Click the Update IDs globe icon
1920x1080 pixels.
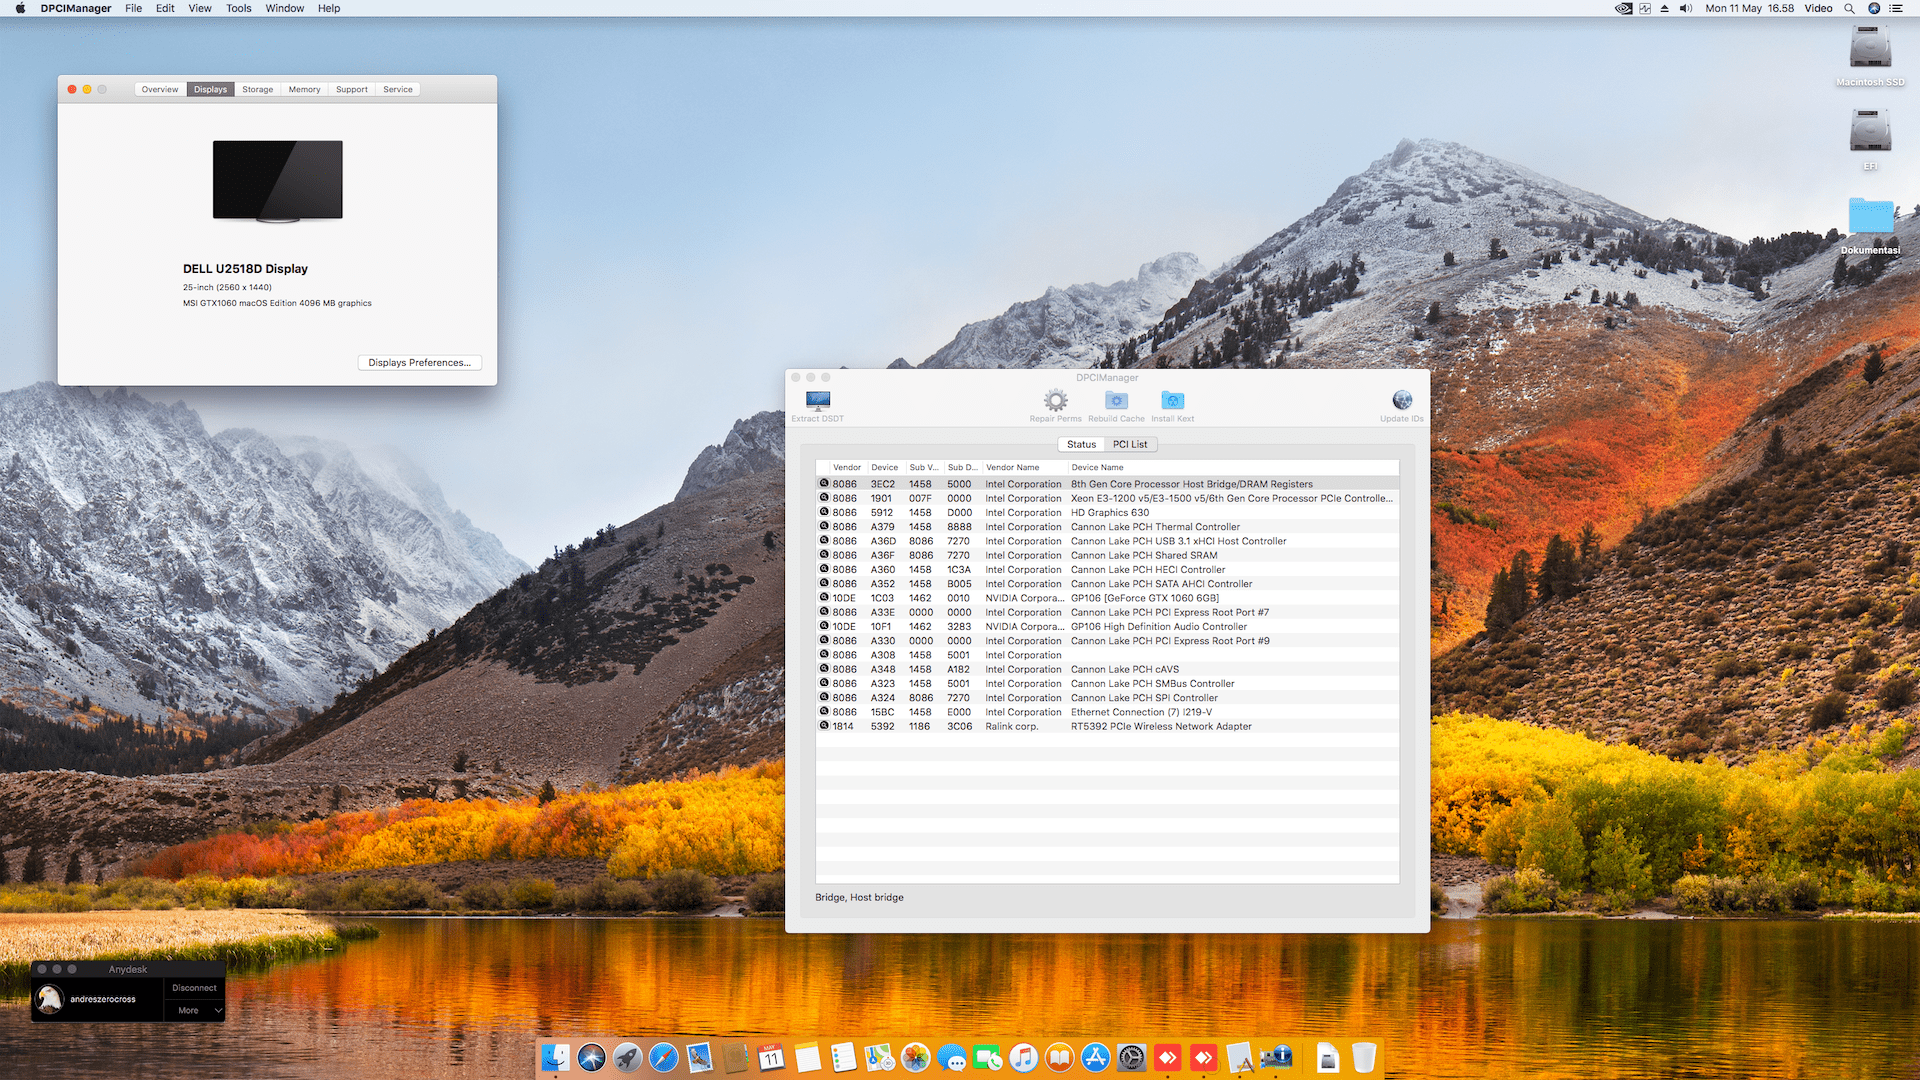1402,401
